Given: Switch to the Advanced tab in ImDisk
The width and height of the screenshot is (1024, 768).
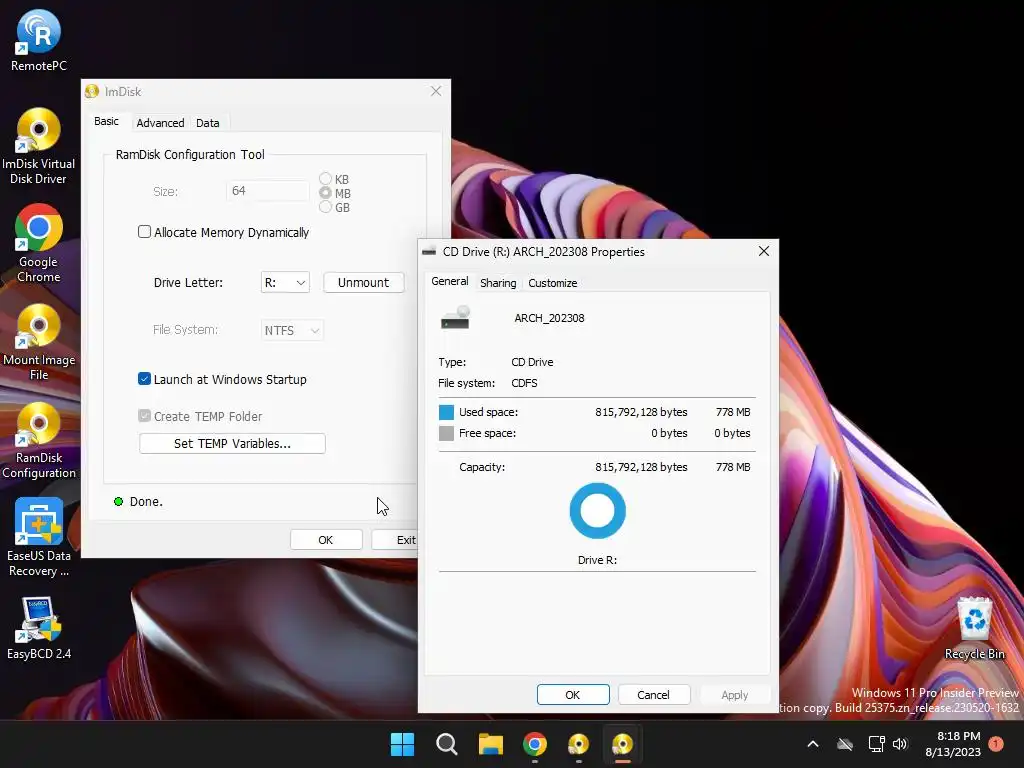Looking at the screenshot, I should [x=160, y=123].
